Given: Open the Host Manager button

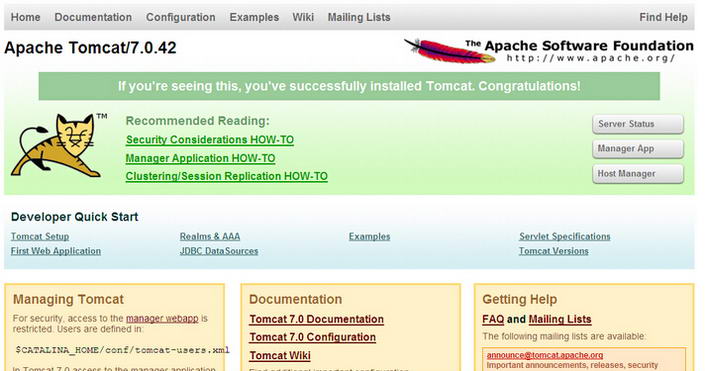Looking at the screenshot, I should pos(638,174).
